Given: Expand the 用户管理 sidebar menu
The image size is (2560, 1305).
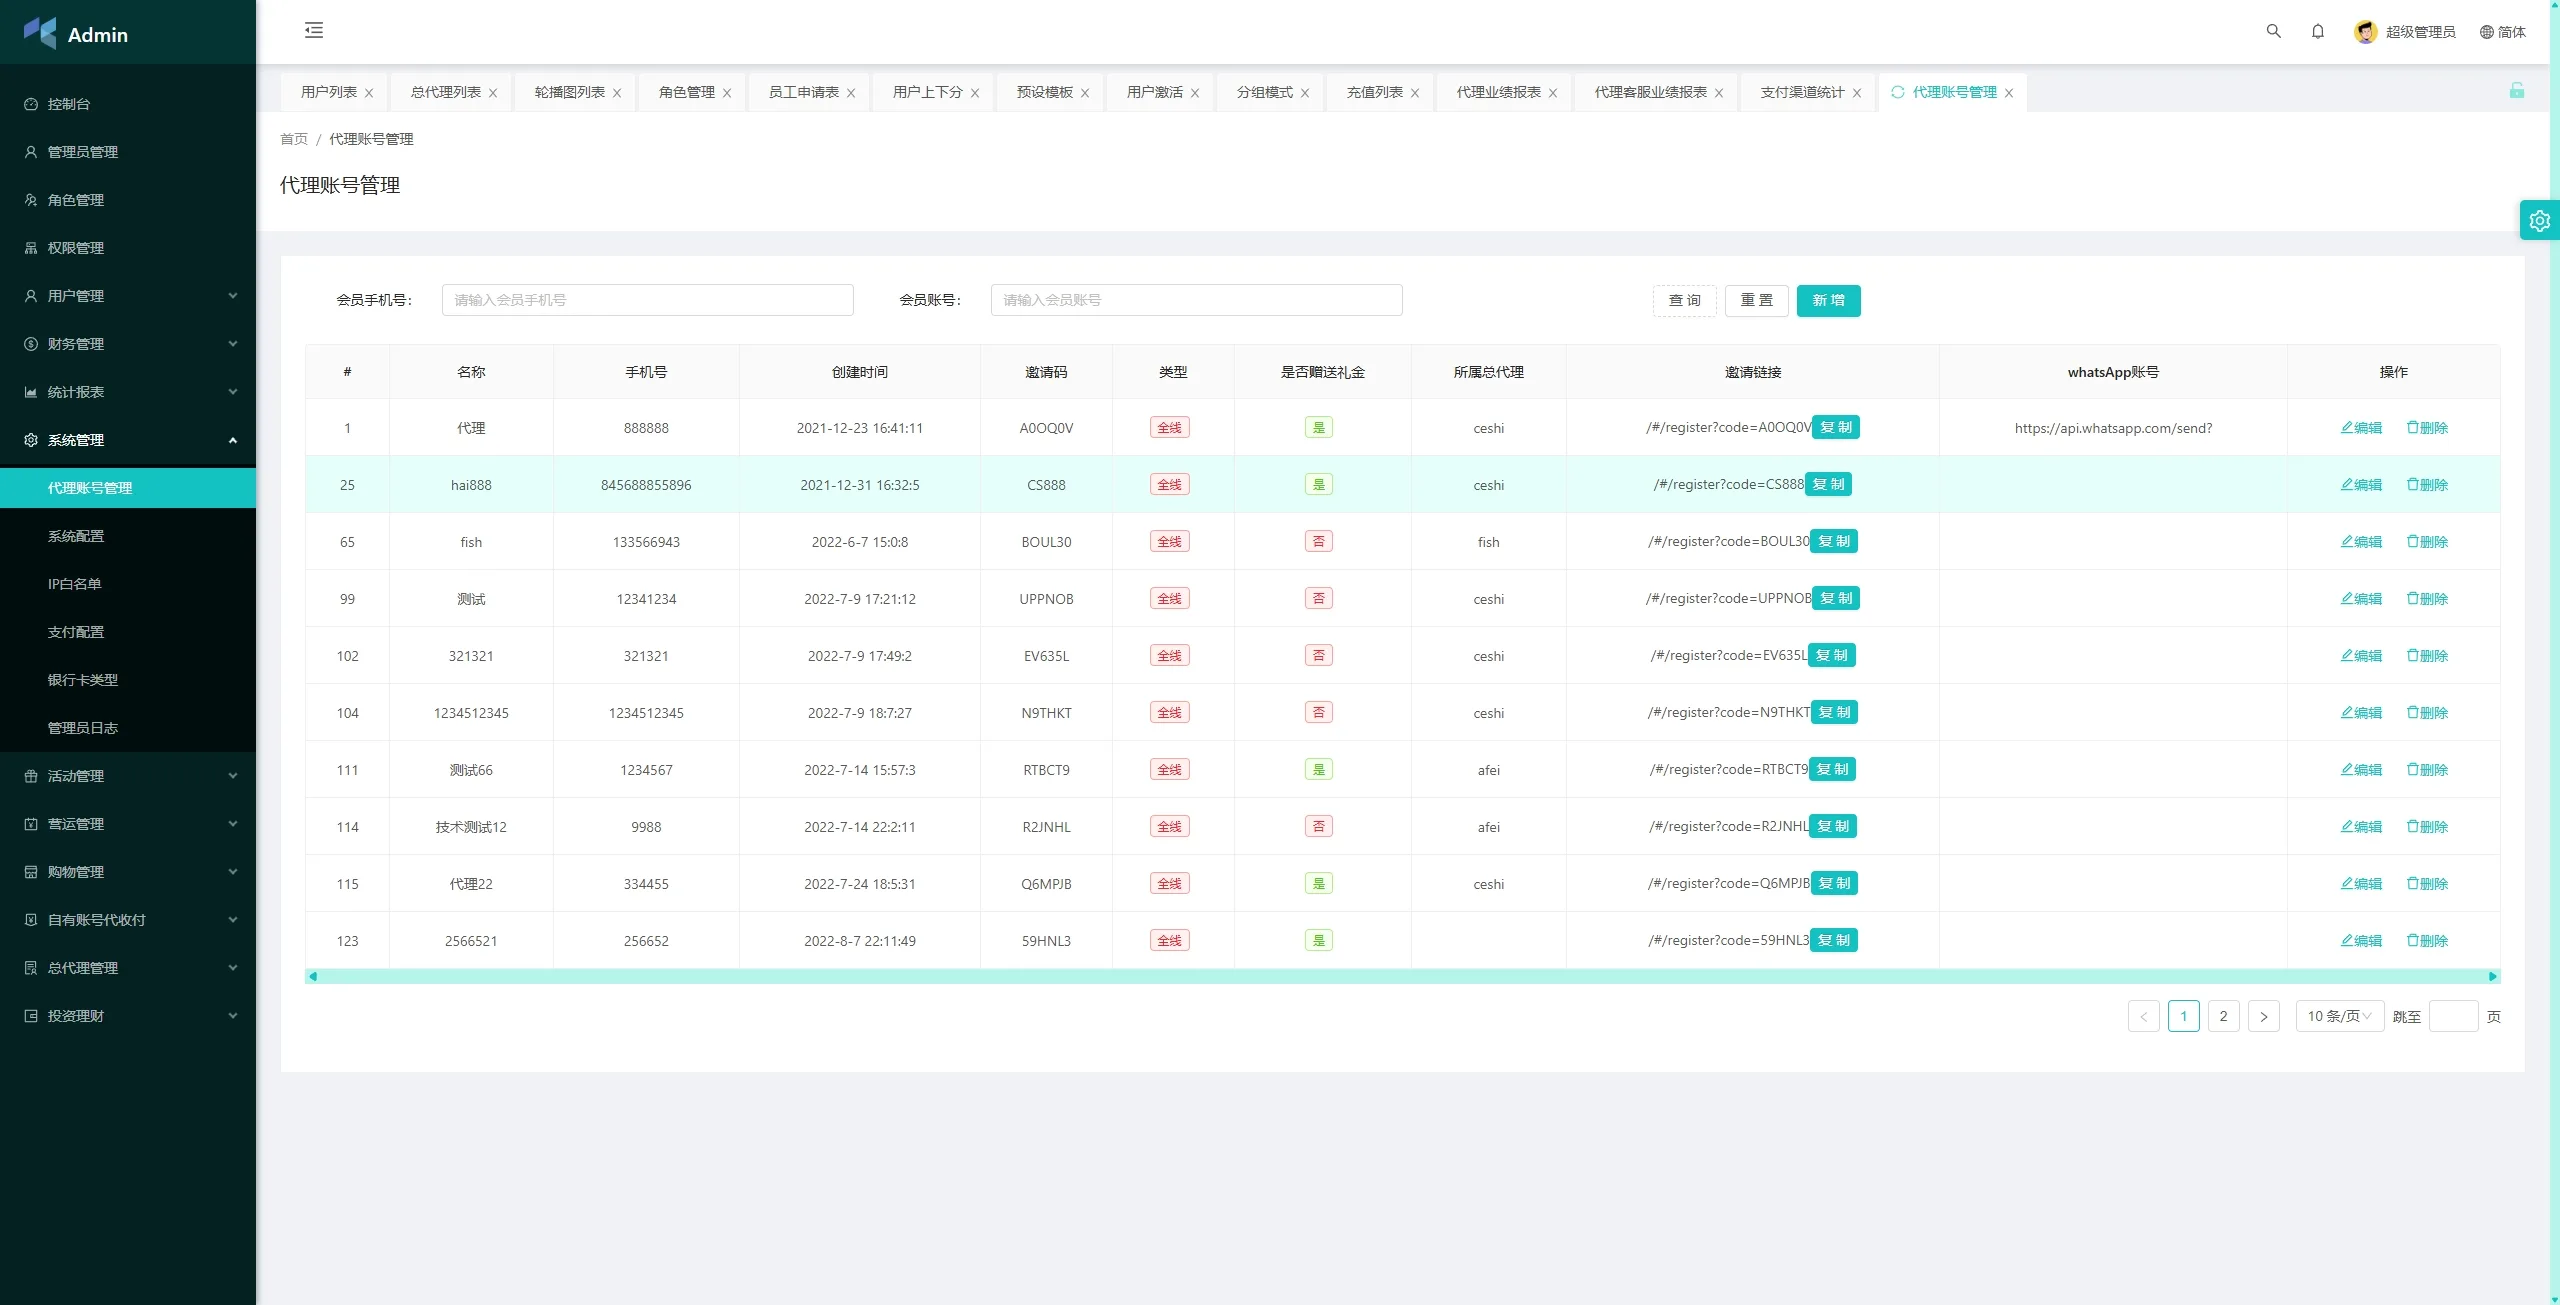Looking at the screenshot, I should 128,296.
